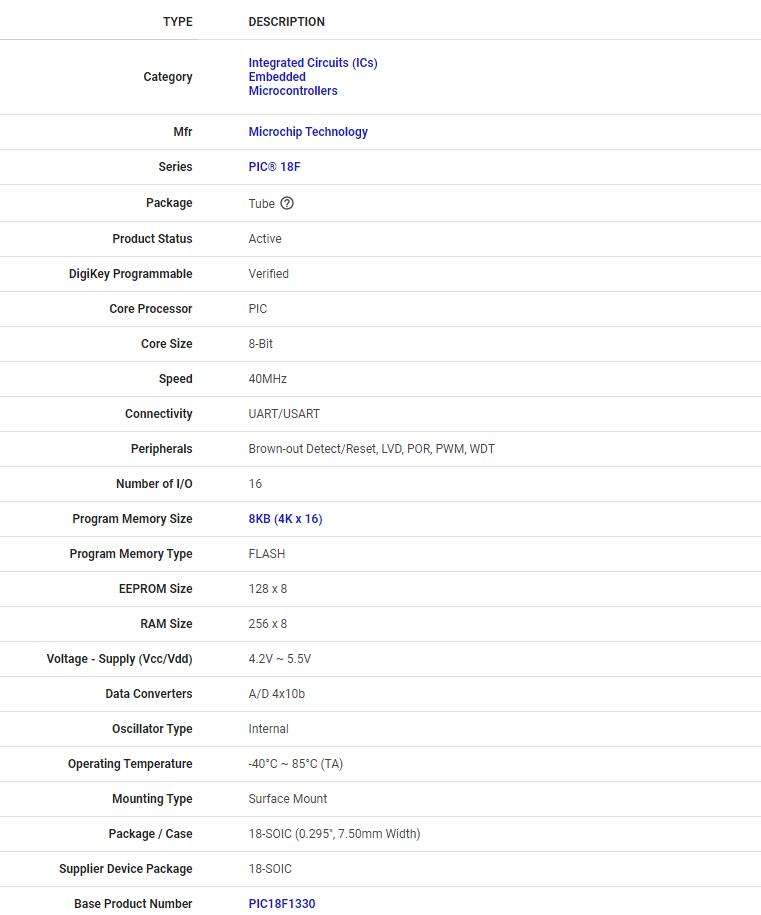
Task: Click the UART/USART connectivity value
Action: pyautogui.click(x=284, y=414)
